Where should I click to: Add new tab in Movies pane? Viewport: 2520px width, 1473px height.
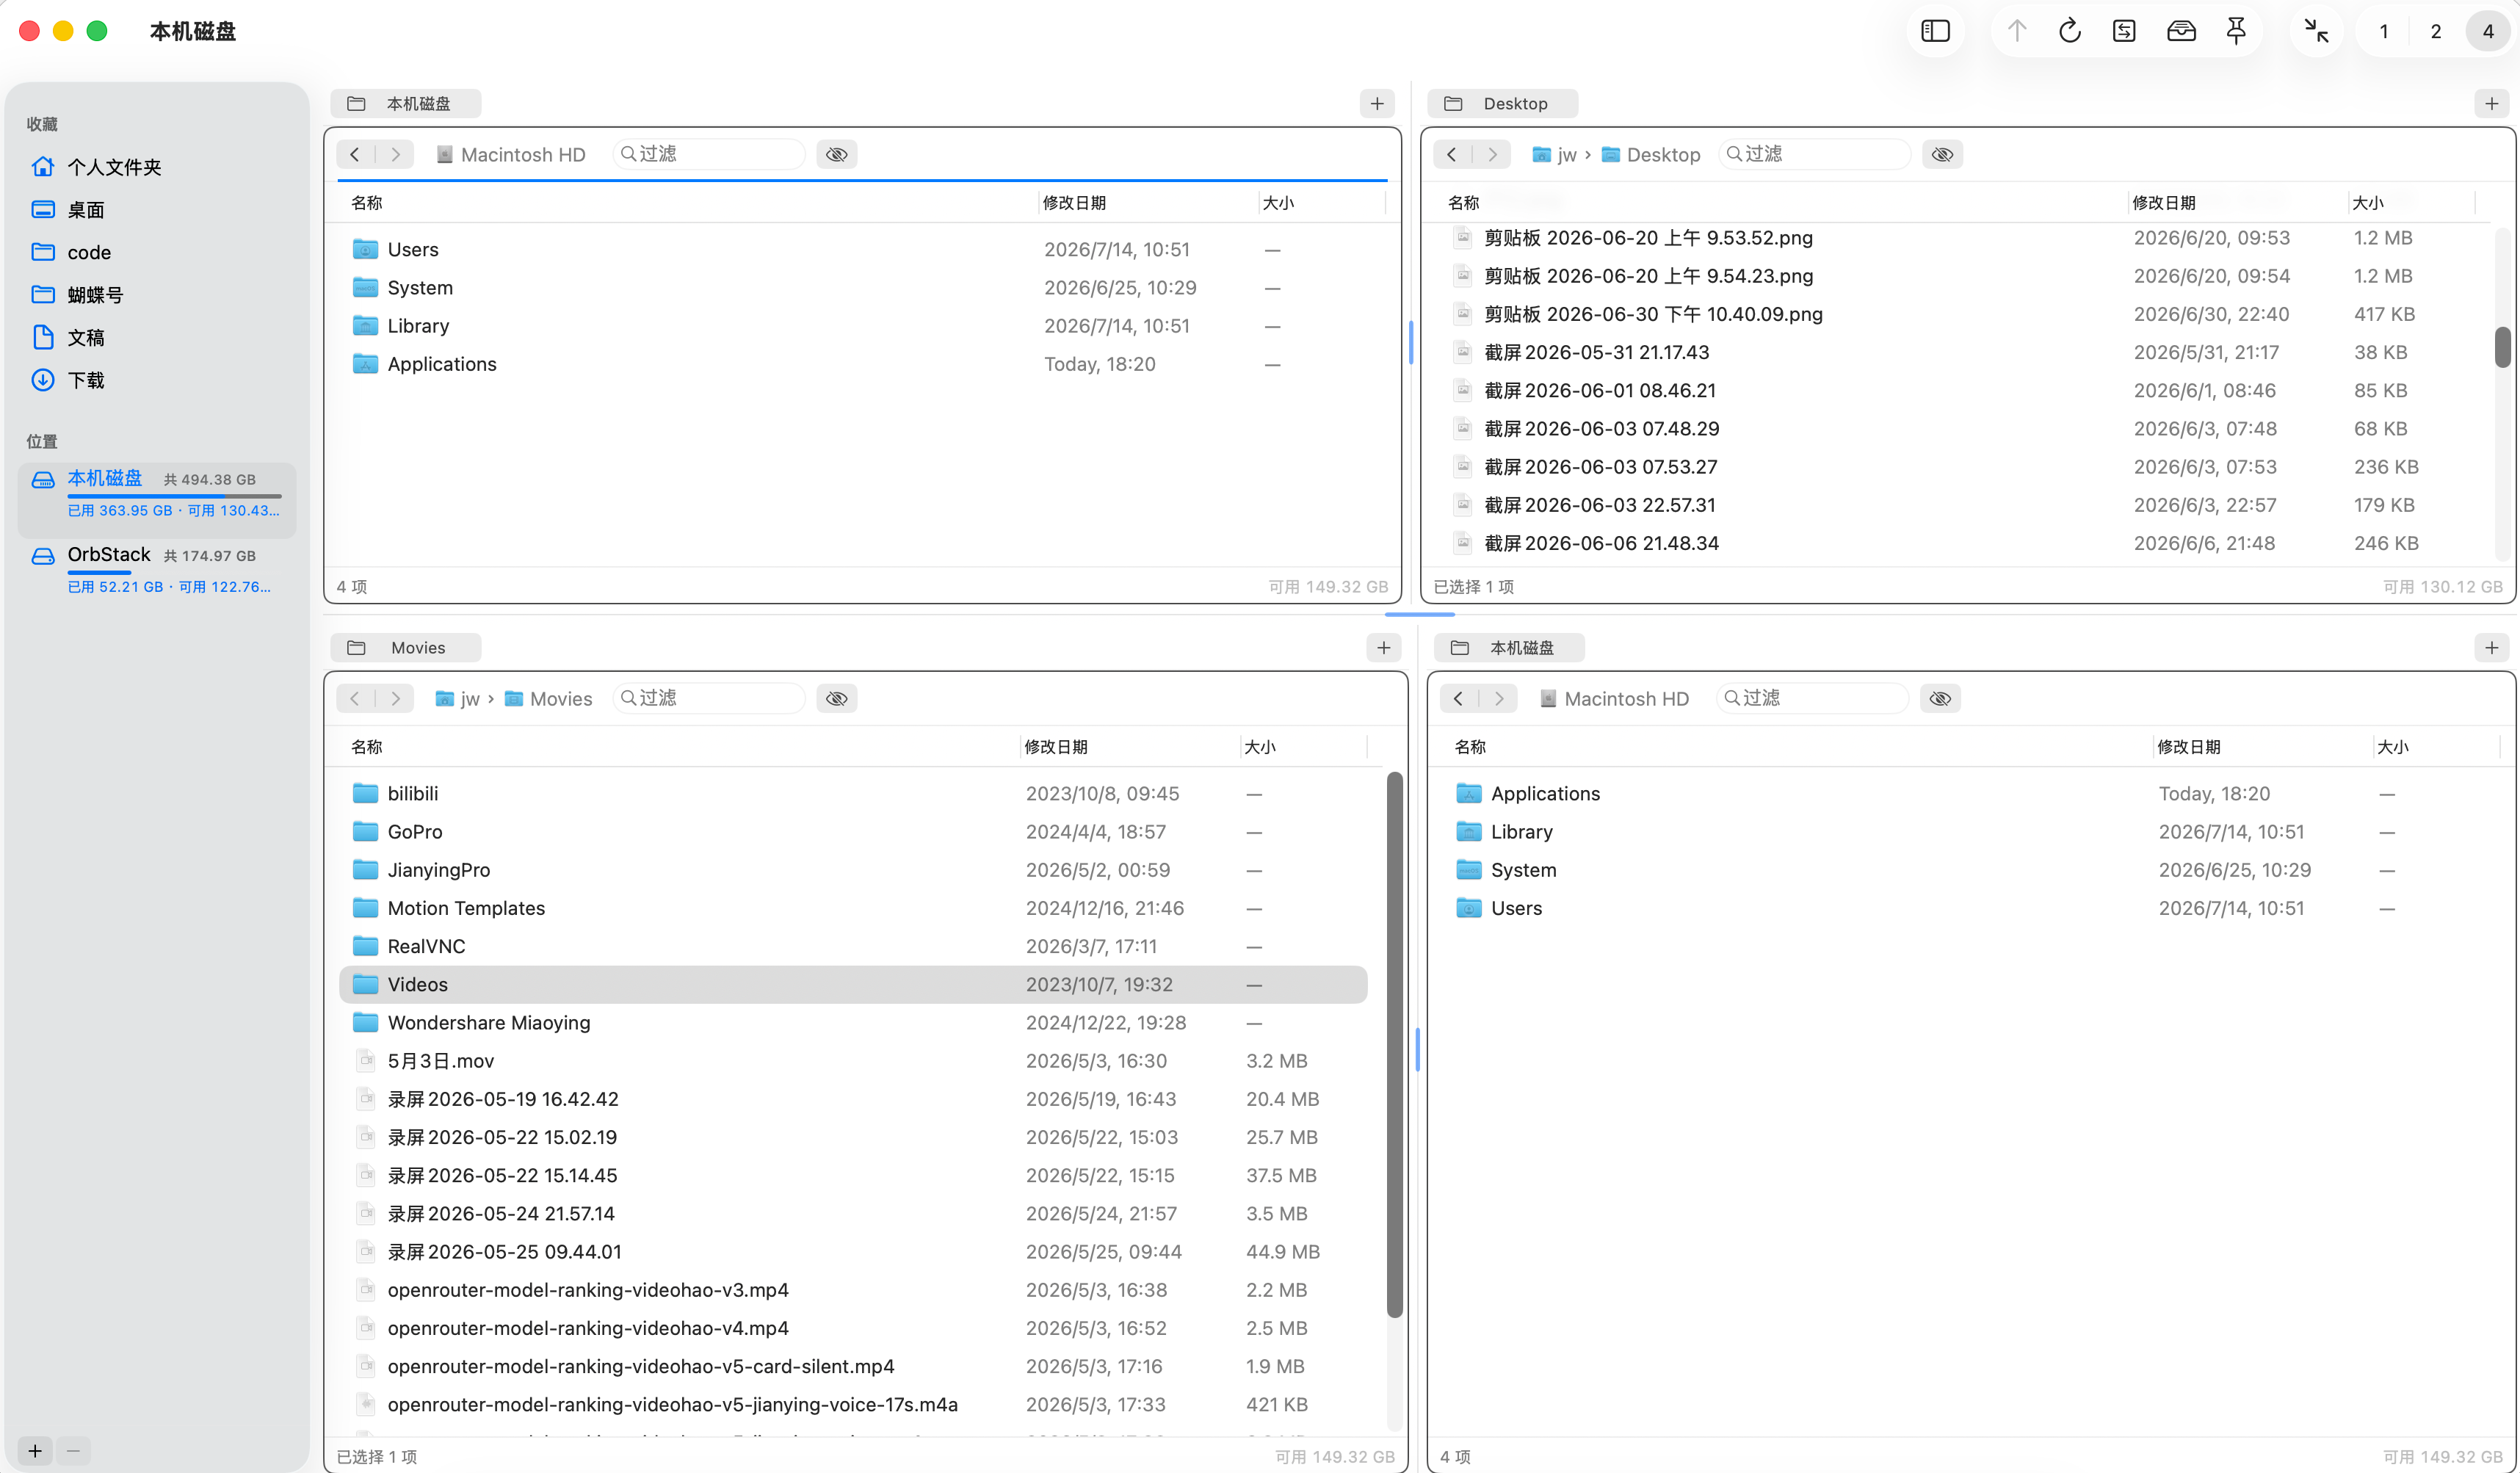click(1383, 647)
